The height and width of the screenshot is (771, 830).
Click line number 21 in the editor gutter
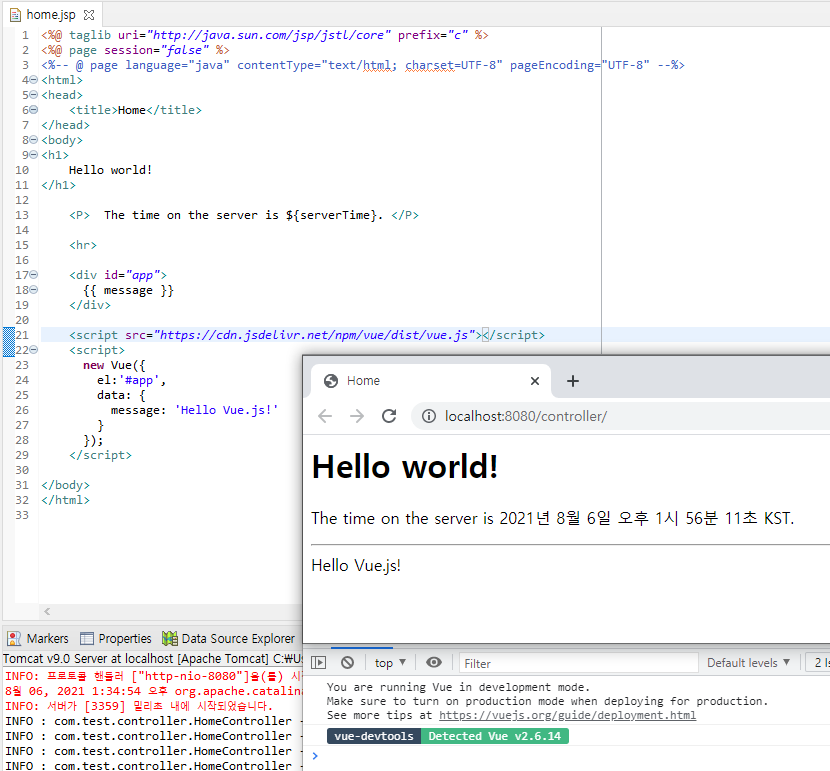coord(22,335)
